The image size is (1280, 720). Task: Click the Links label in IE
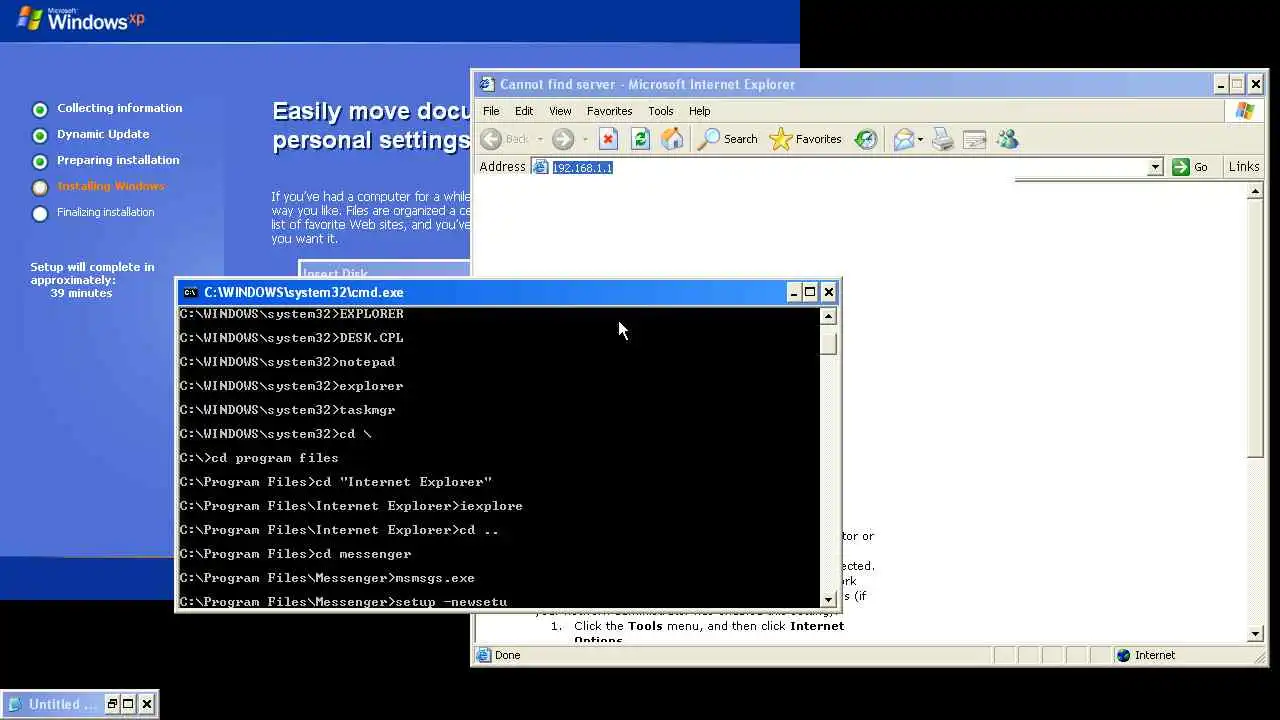click(x=1244, y=167)
